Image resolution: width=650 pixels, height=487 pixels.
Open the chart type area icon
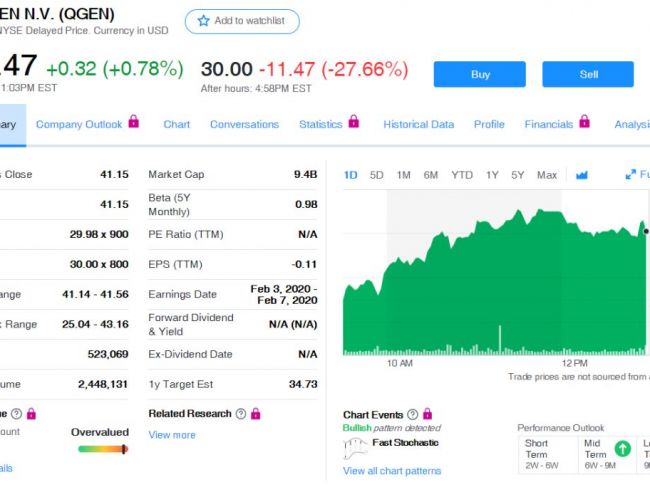(582, 175)
